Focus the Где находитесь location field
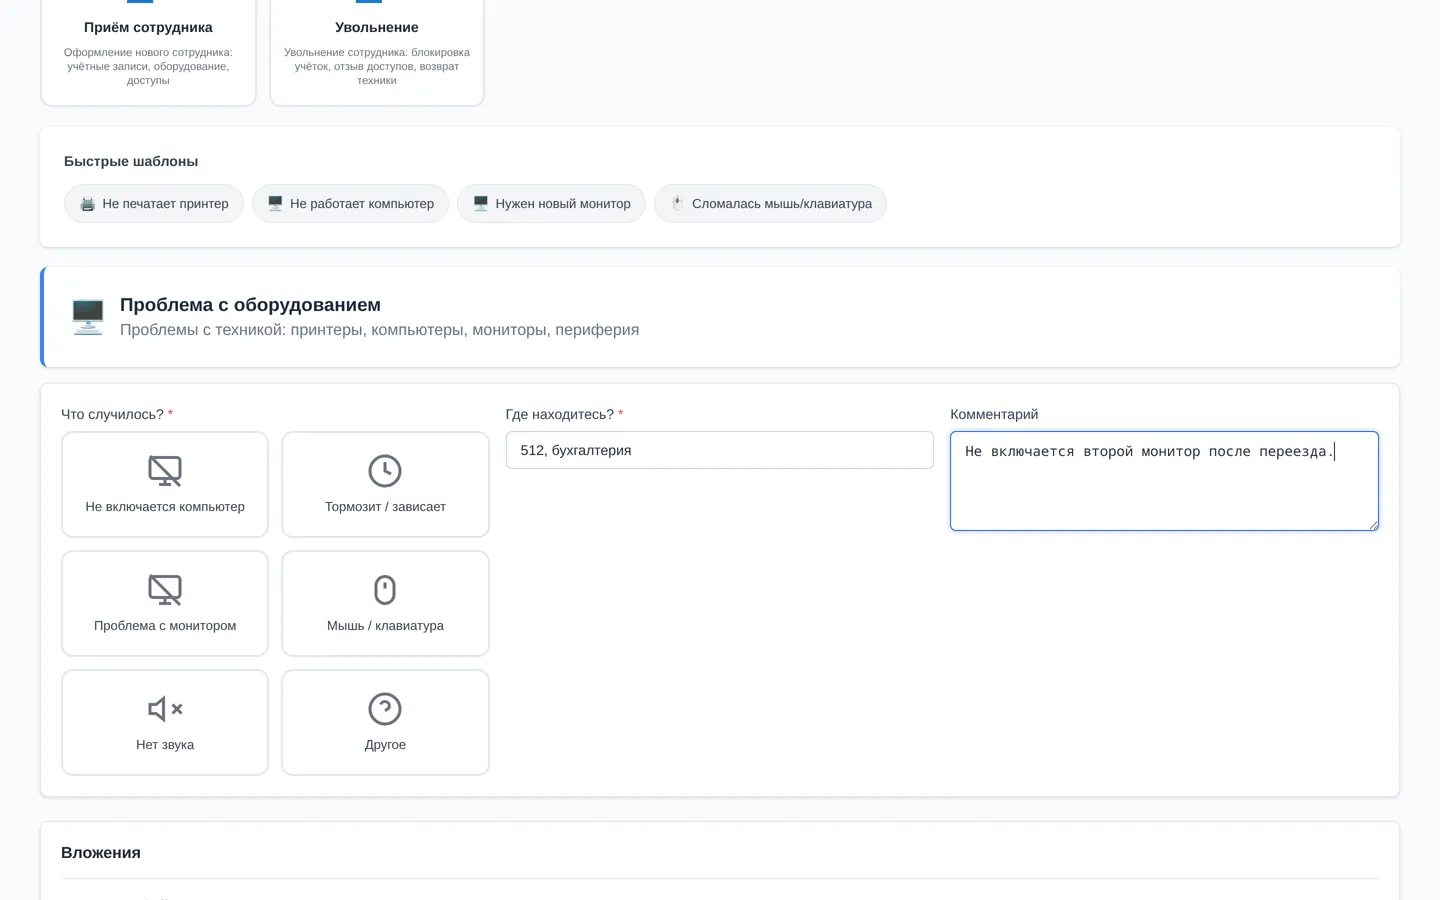Screen dimensions: 1440x900 [720, 450]
